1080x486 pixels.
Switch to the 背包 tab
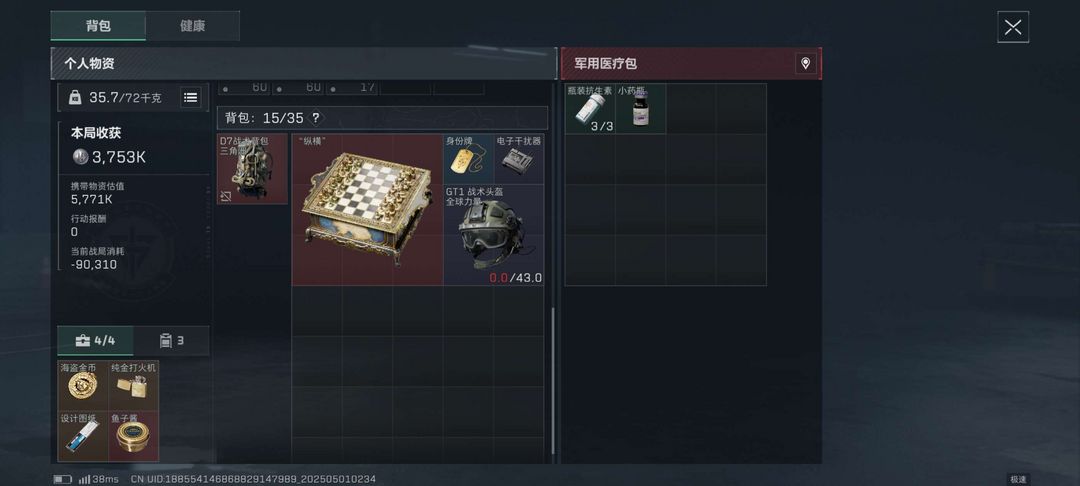point(98,26)
